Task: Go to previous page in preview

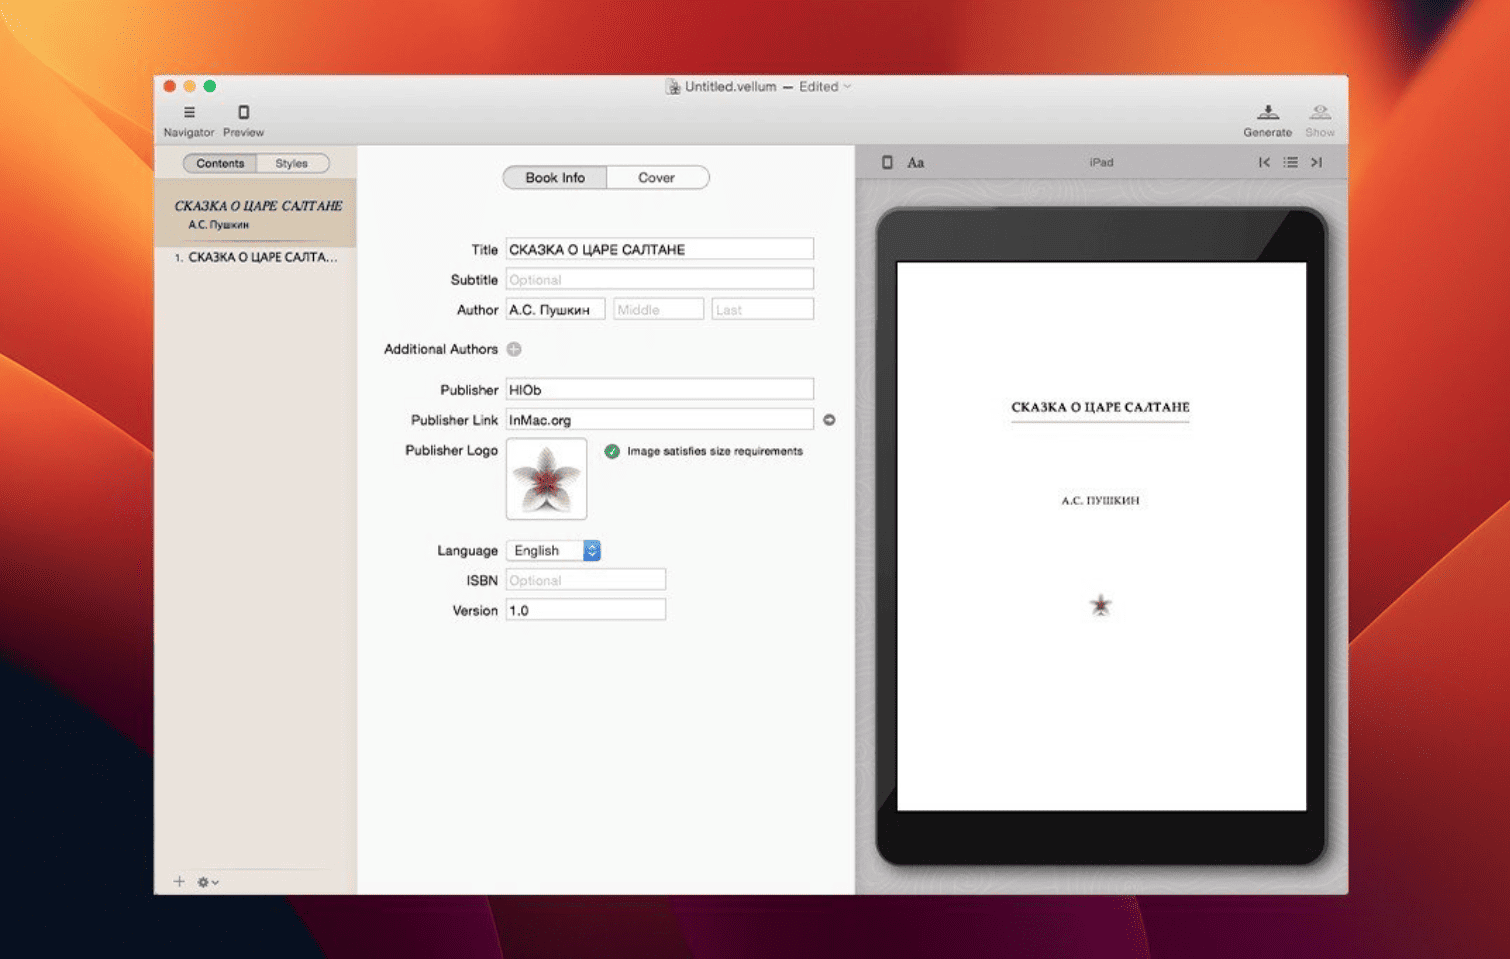Action: pos(1264,162)
